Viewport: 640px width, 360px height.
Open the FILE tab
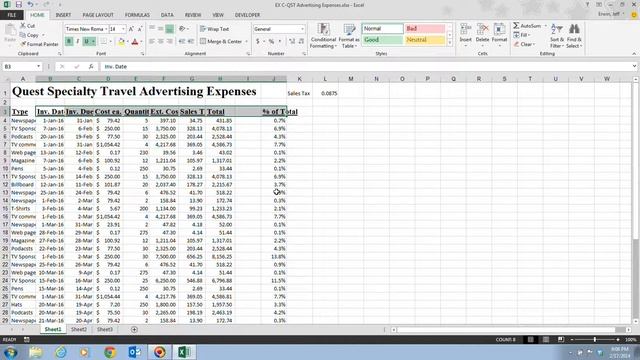coord(12,15)
